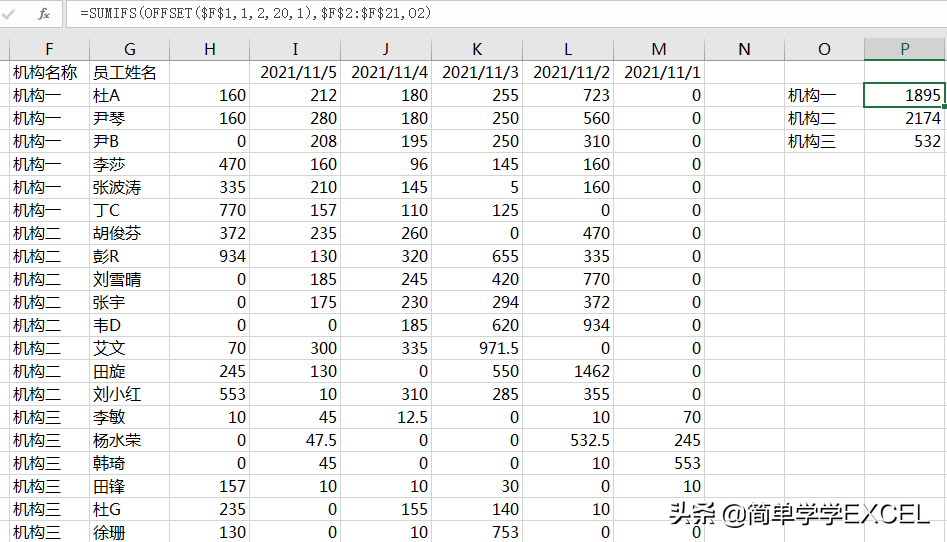Select the cell with value 532 in column P
The image size is (947, 542).
pyautogui.click(x=904, y=141)
